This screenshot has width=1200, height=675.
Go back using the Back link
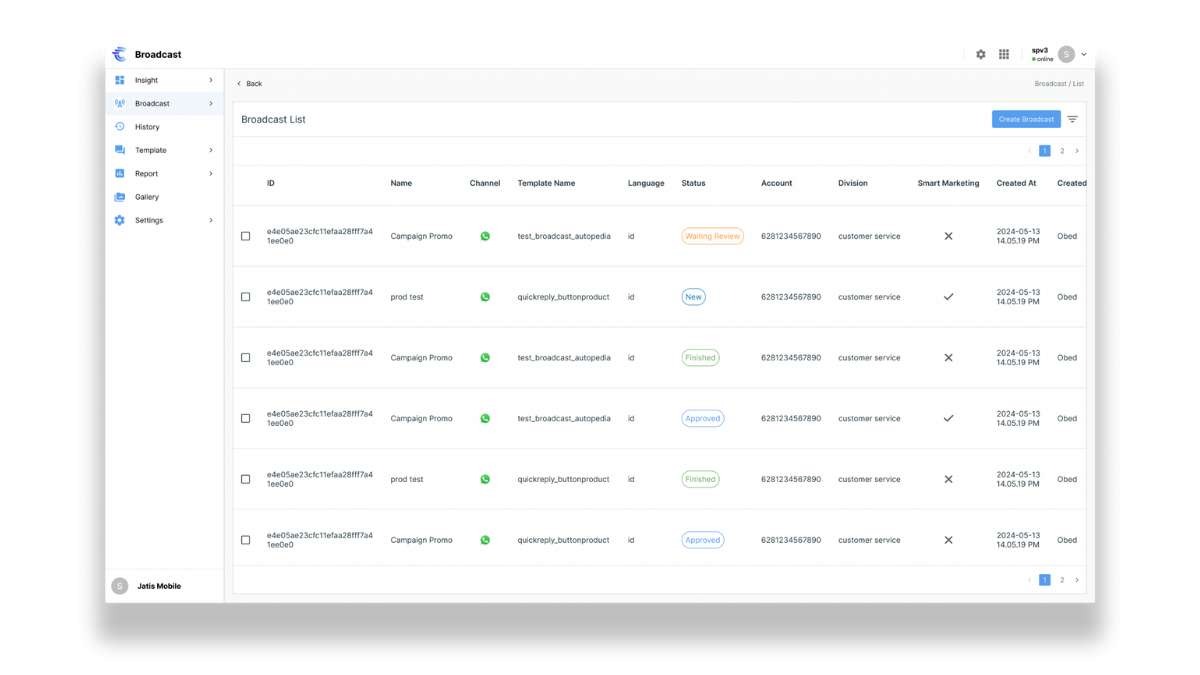pos(249,84)
